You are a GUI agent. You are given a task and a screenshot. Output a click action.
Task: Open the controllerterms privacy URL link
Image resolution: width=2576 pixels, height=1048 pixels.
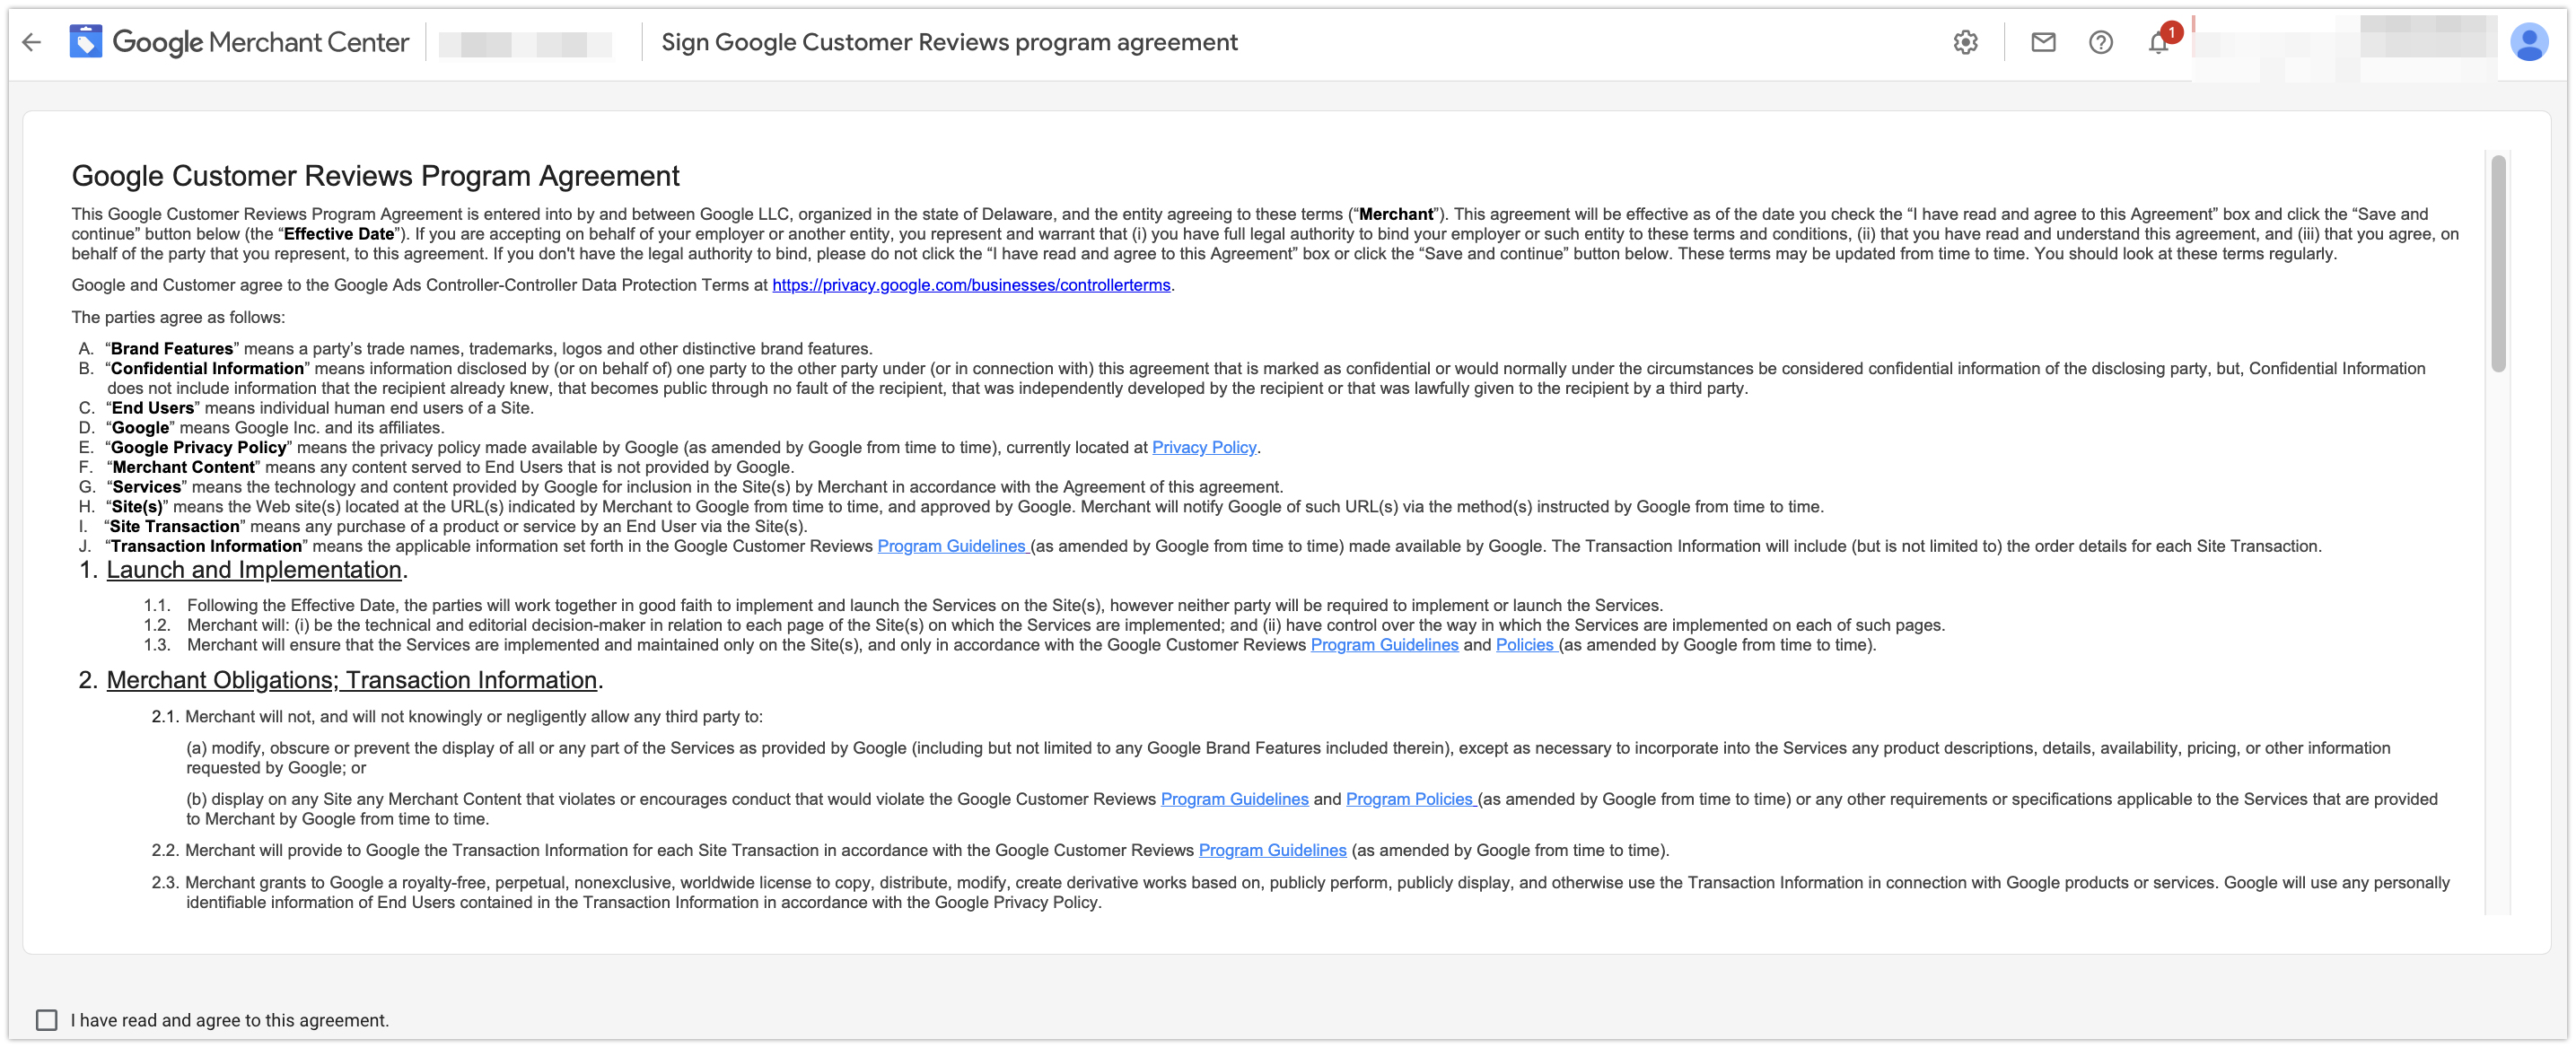(970, 285)
